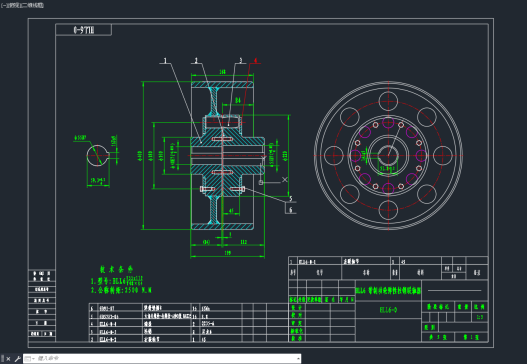Select green HLL6-0 drawing number in title block
527x364 pixels.
[x=389, y=310]
